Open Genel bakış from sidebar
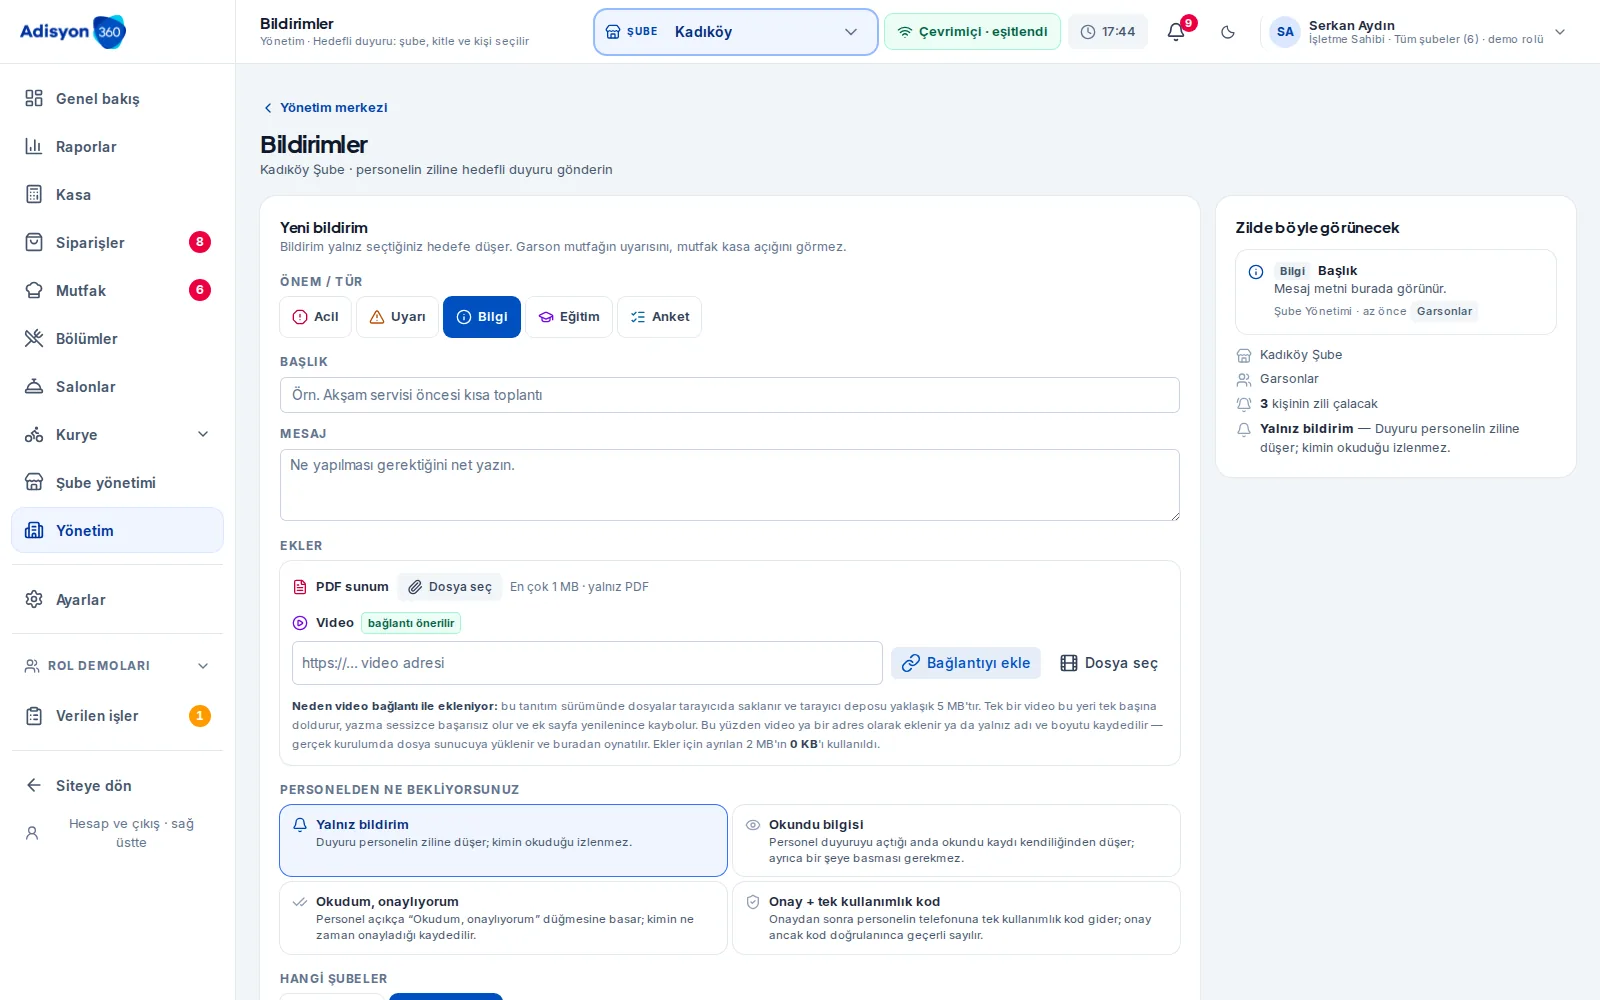The image size is (1600, 1000). tap(117, 99)
